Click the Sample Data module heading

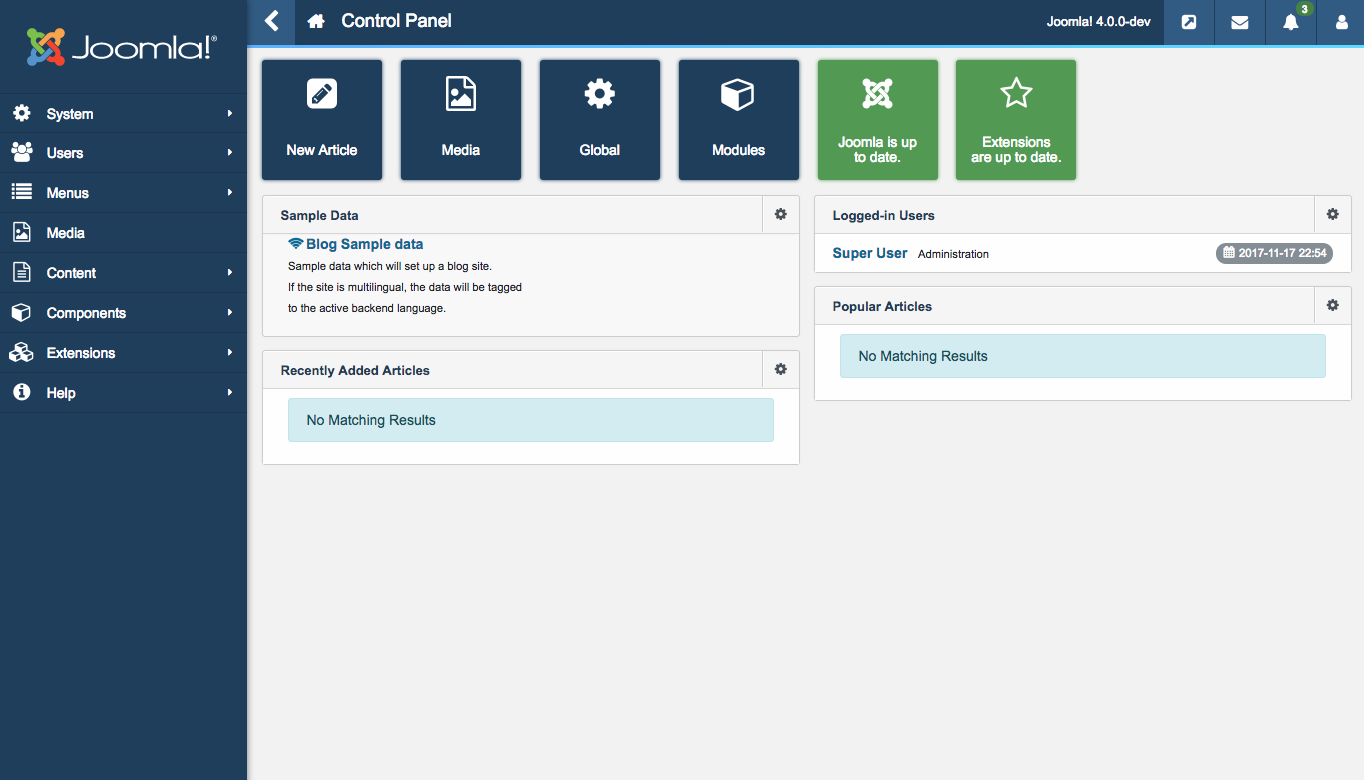tap(319, 215)
